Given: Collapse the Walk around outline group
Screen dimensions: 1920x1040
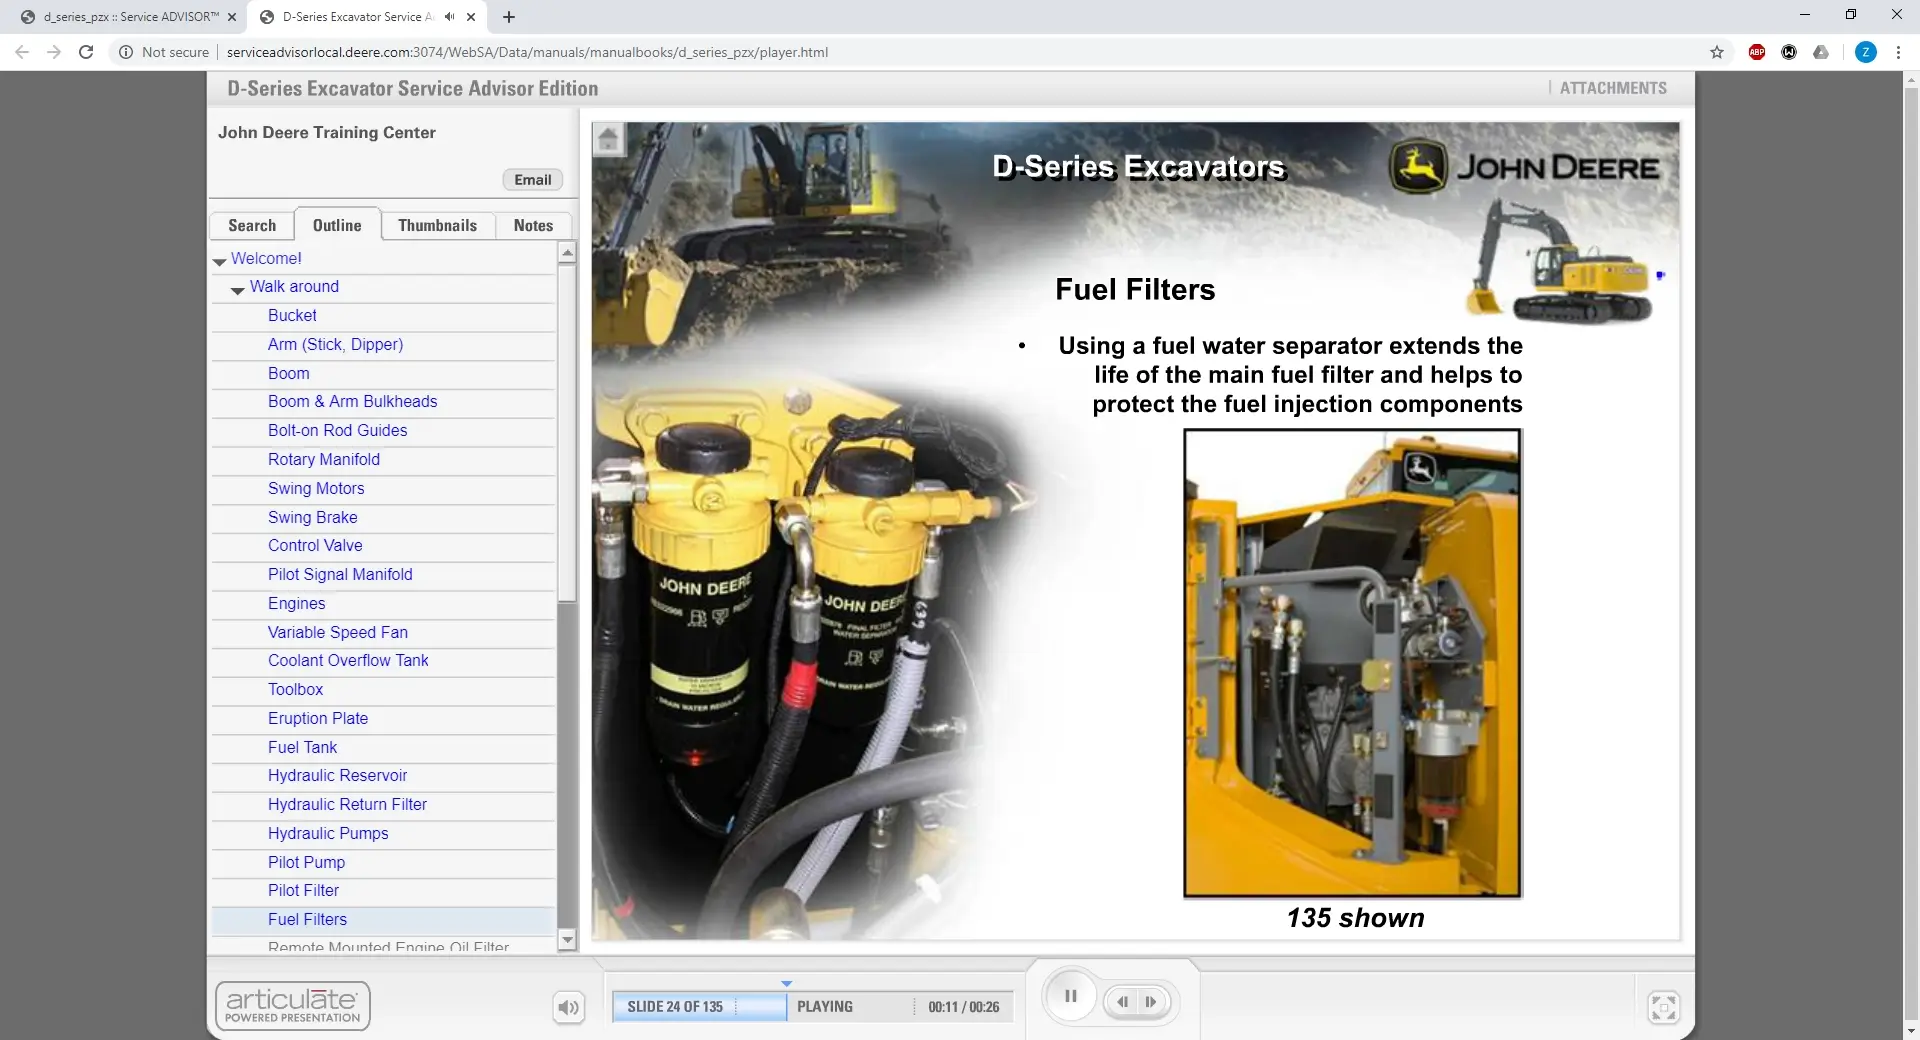Looking at the screenshot, I should [238, 289].
